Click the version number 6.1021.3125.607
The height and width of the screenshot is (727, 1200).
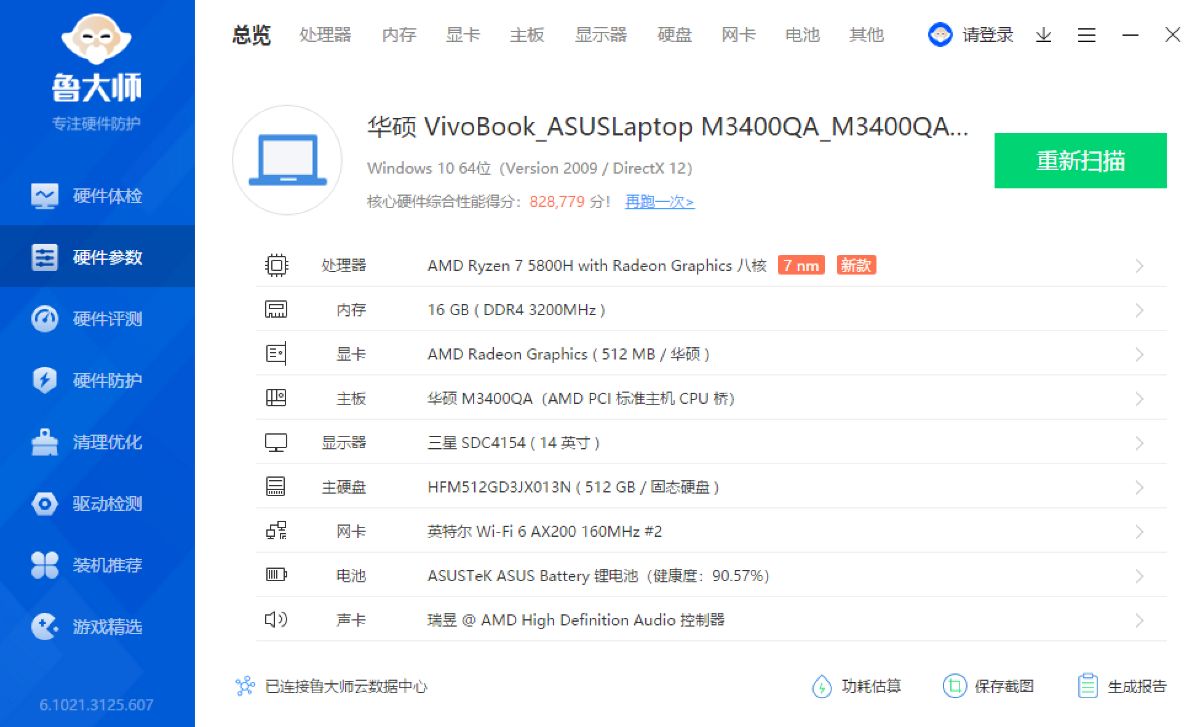tap(97, 705)
